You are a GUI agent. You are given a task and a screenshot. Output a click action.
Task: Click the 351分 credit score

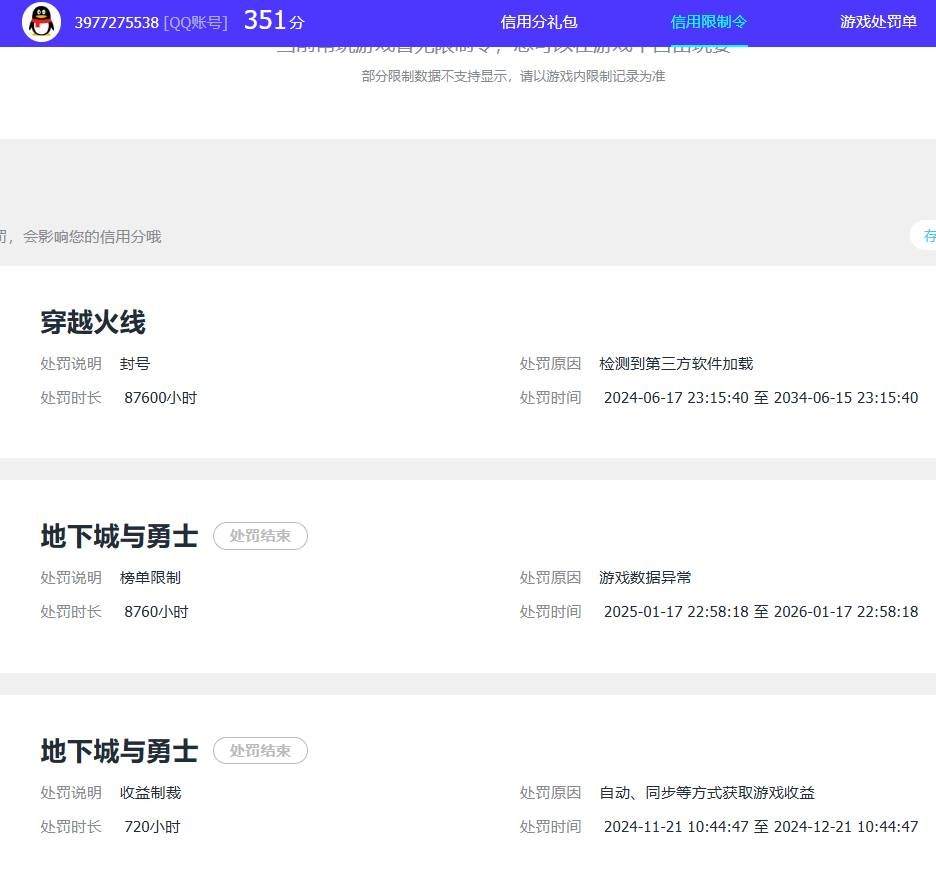click(274, 21)
